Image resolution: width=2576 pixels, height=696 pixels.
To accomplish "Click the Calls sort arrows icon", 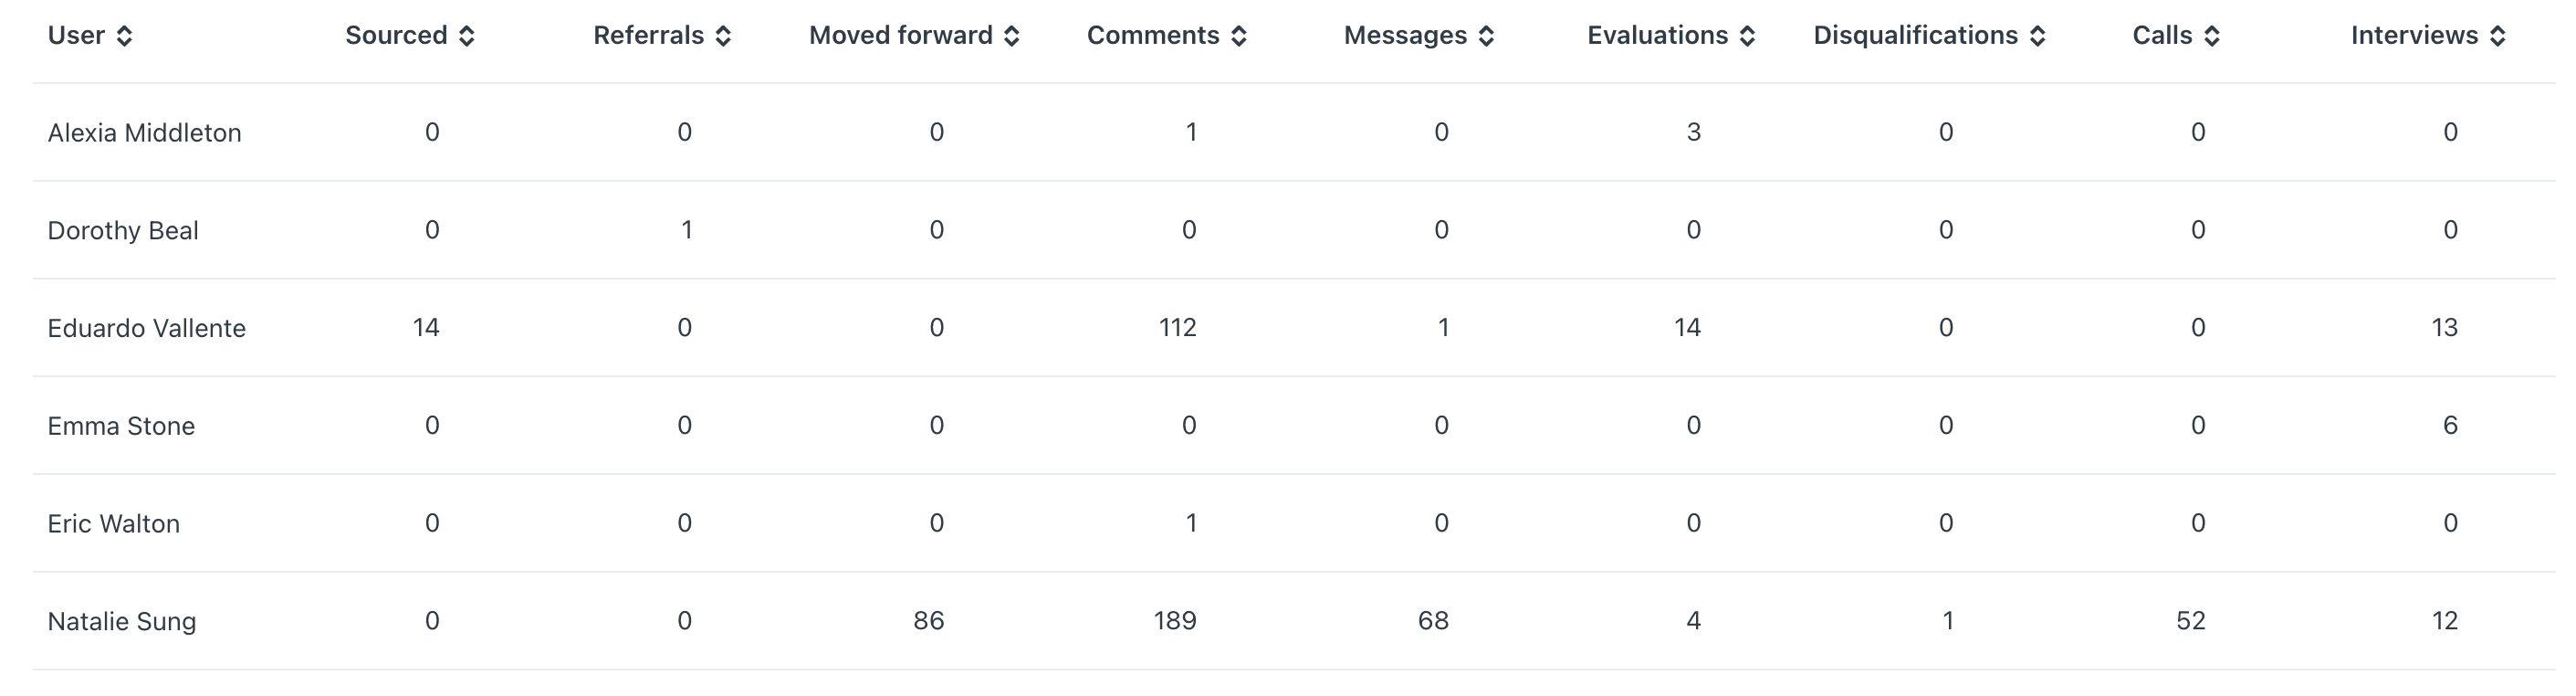I will [2211, 36].
